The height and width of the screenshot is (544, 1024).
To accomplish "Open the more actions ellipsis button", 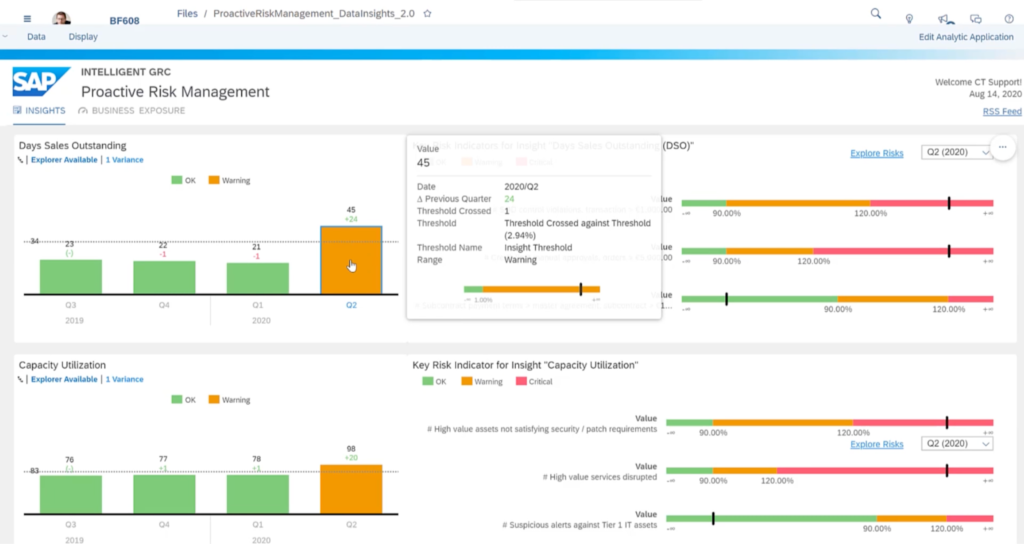I will (x=1002, y=147).
